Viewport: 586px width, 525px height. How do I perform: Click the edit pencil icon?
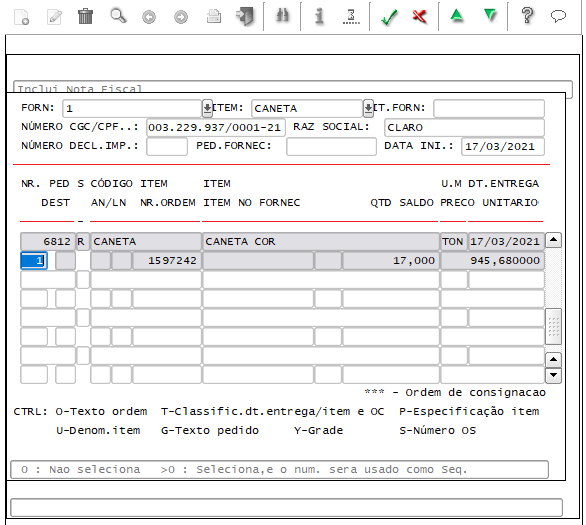pyautogui.click(x=54, y=17)
